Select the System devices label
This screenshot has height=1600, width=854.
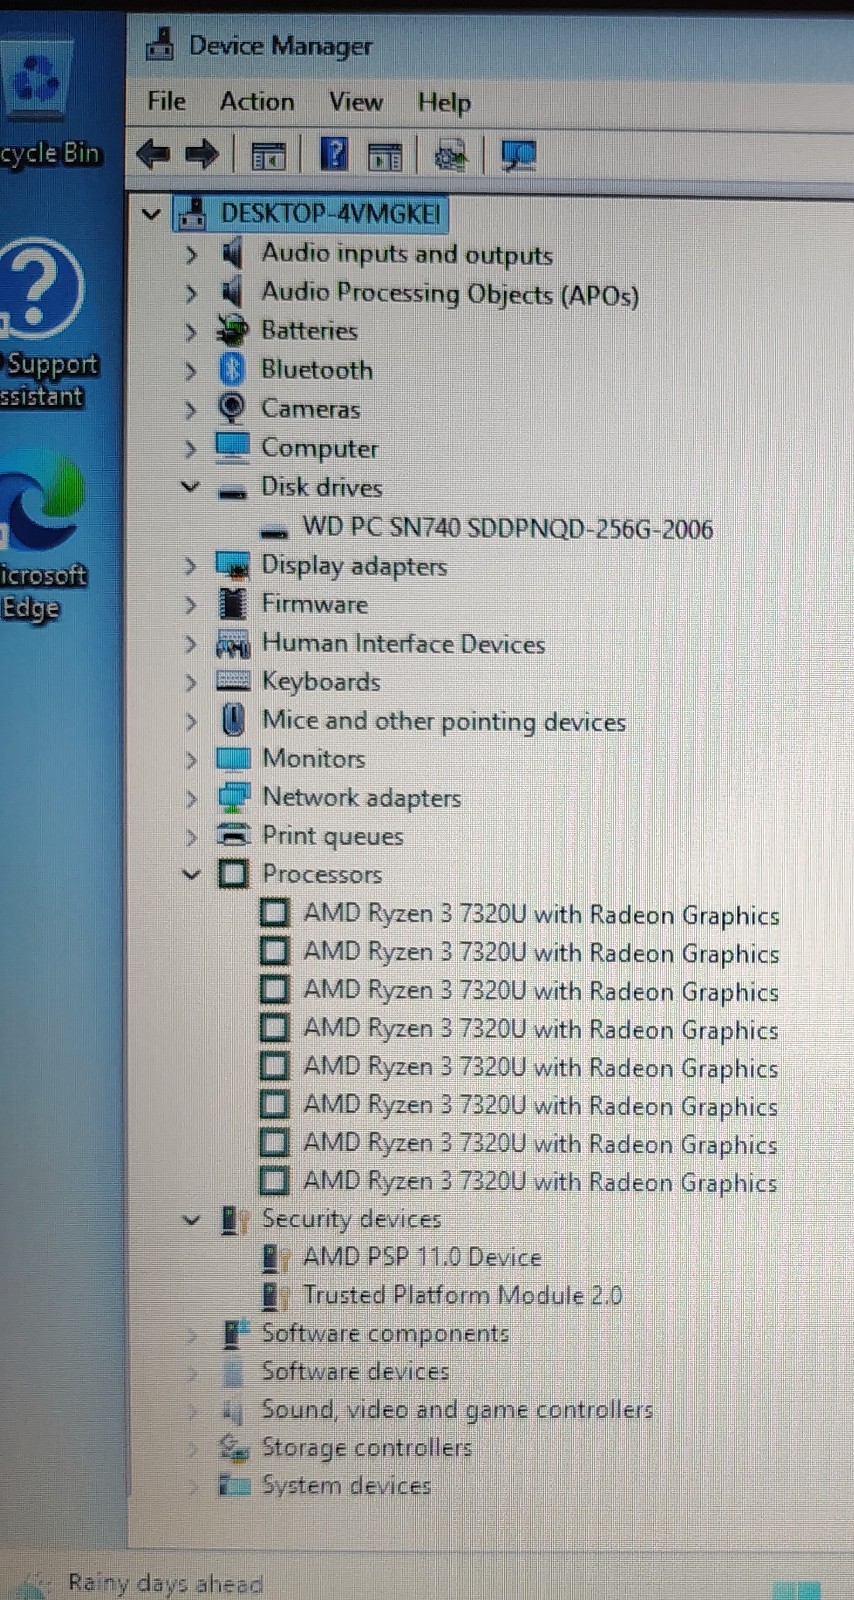(346, 1485)
